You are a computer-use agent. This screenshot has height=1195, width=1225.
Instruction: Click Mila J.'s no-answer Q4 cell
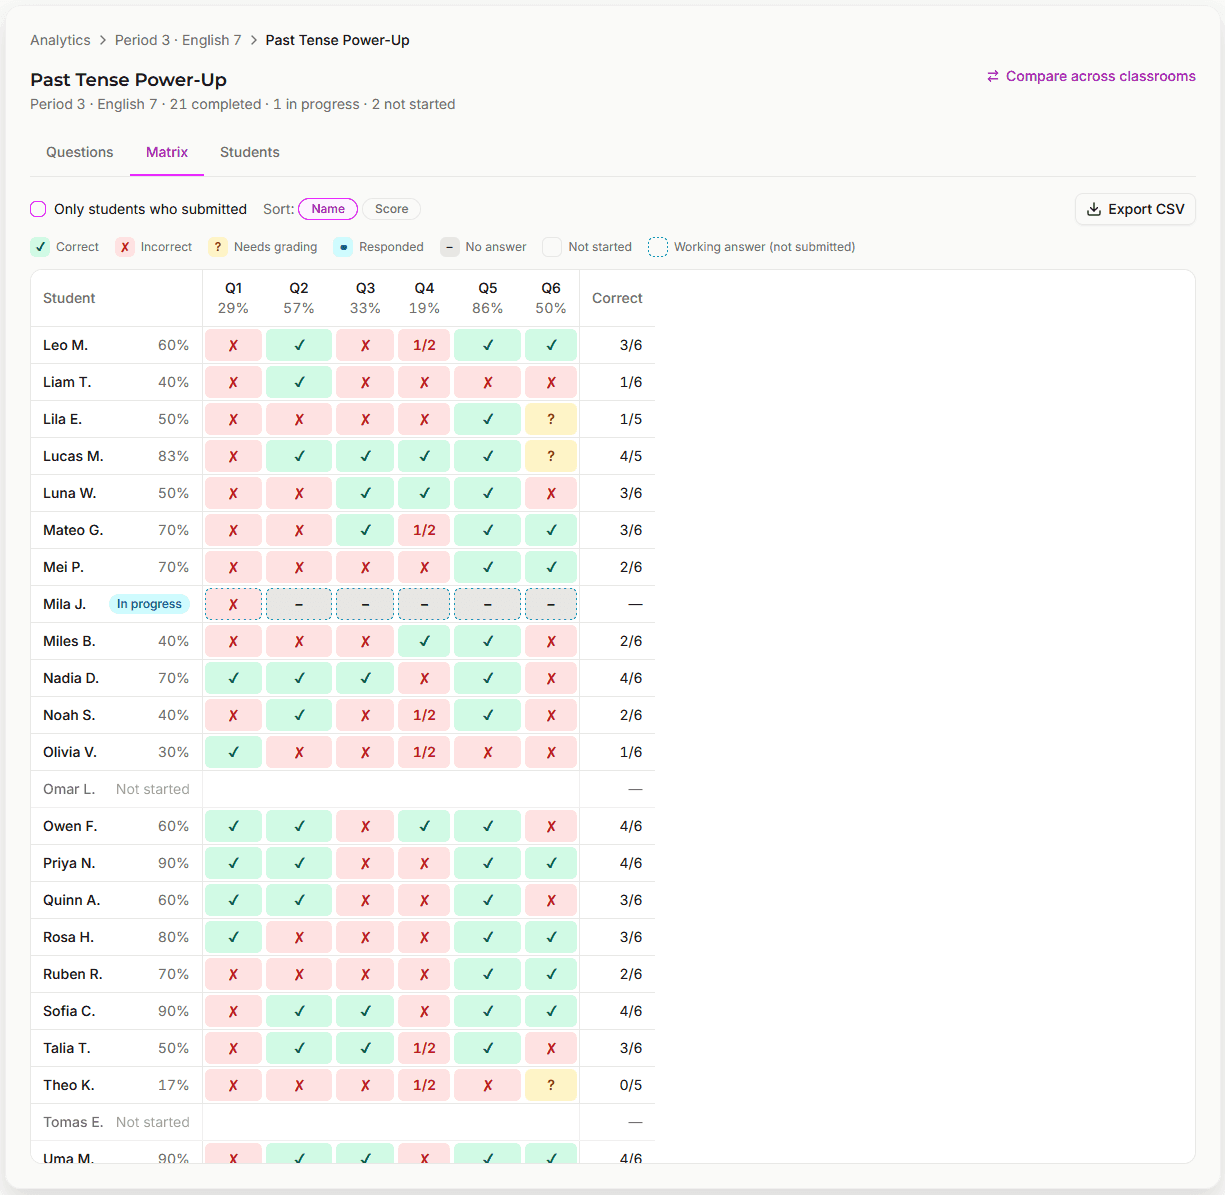pyautogui.click(x=424, y=604)
